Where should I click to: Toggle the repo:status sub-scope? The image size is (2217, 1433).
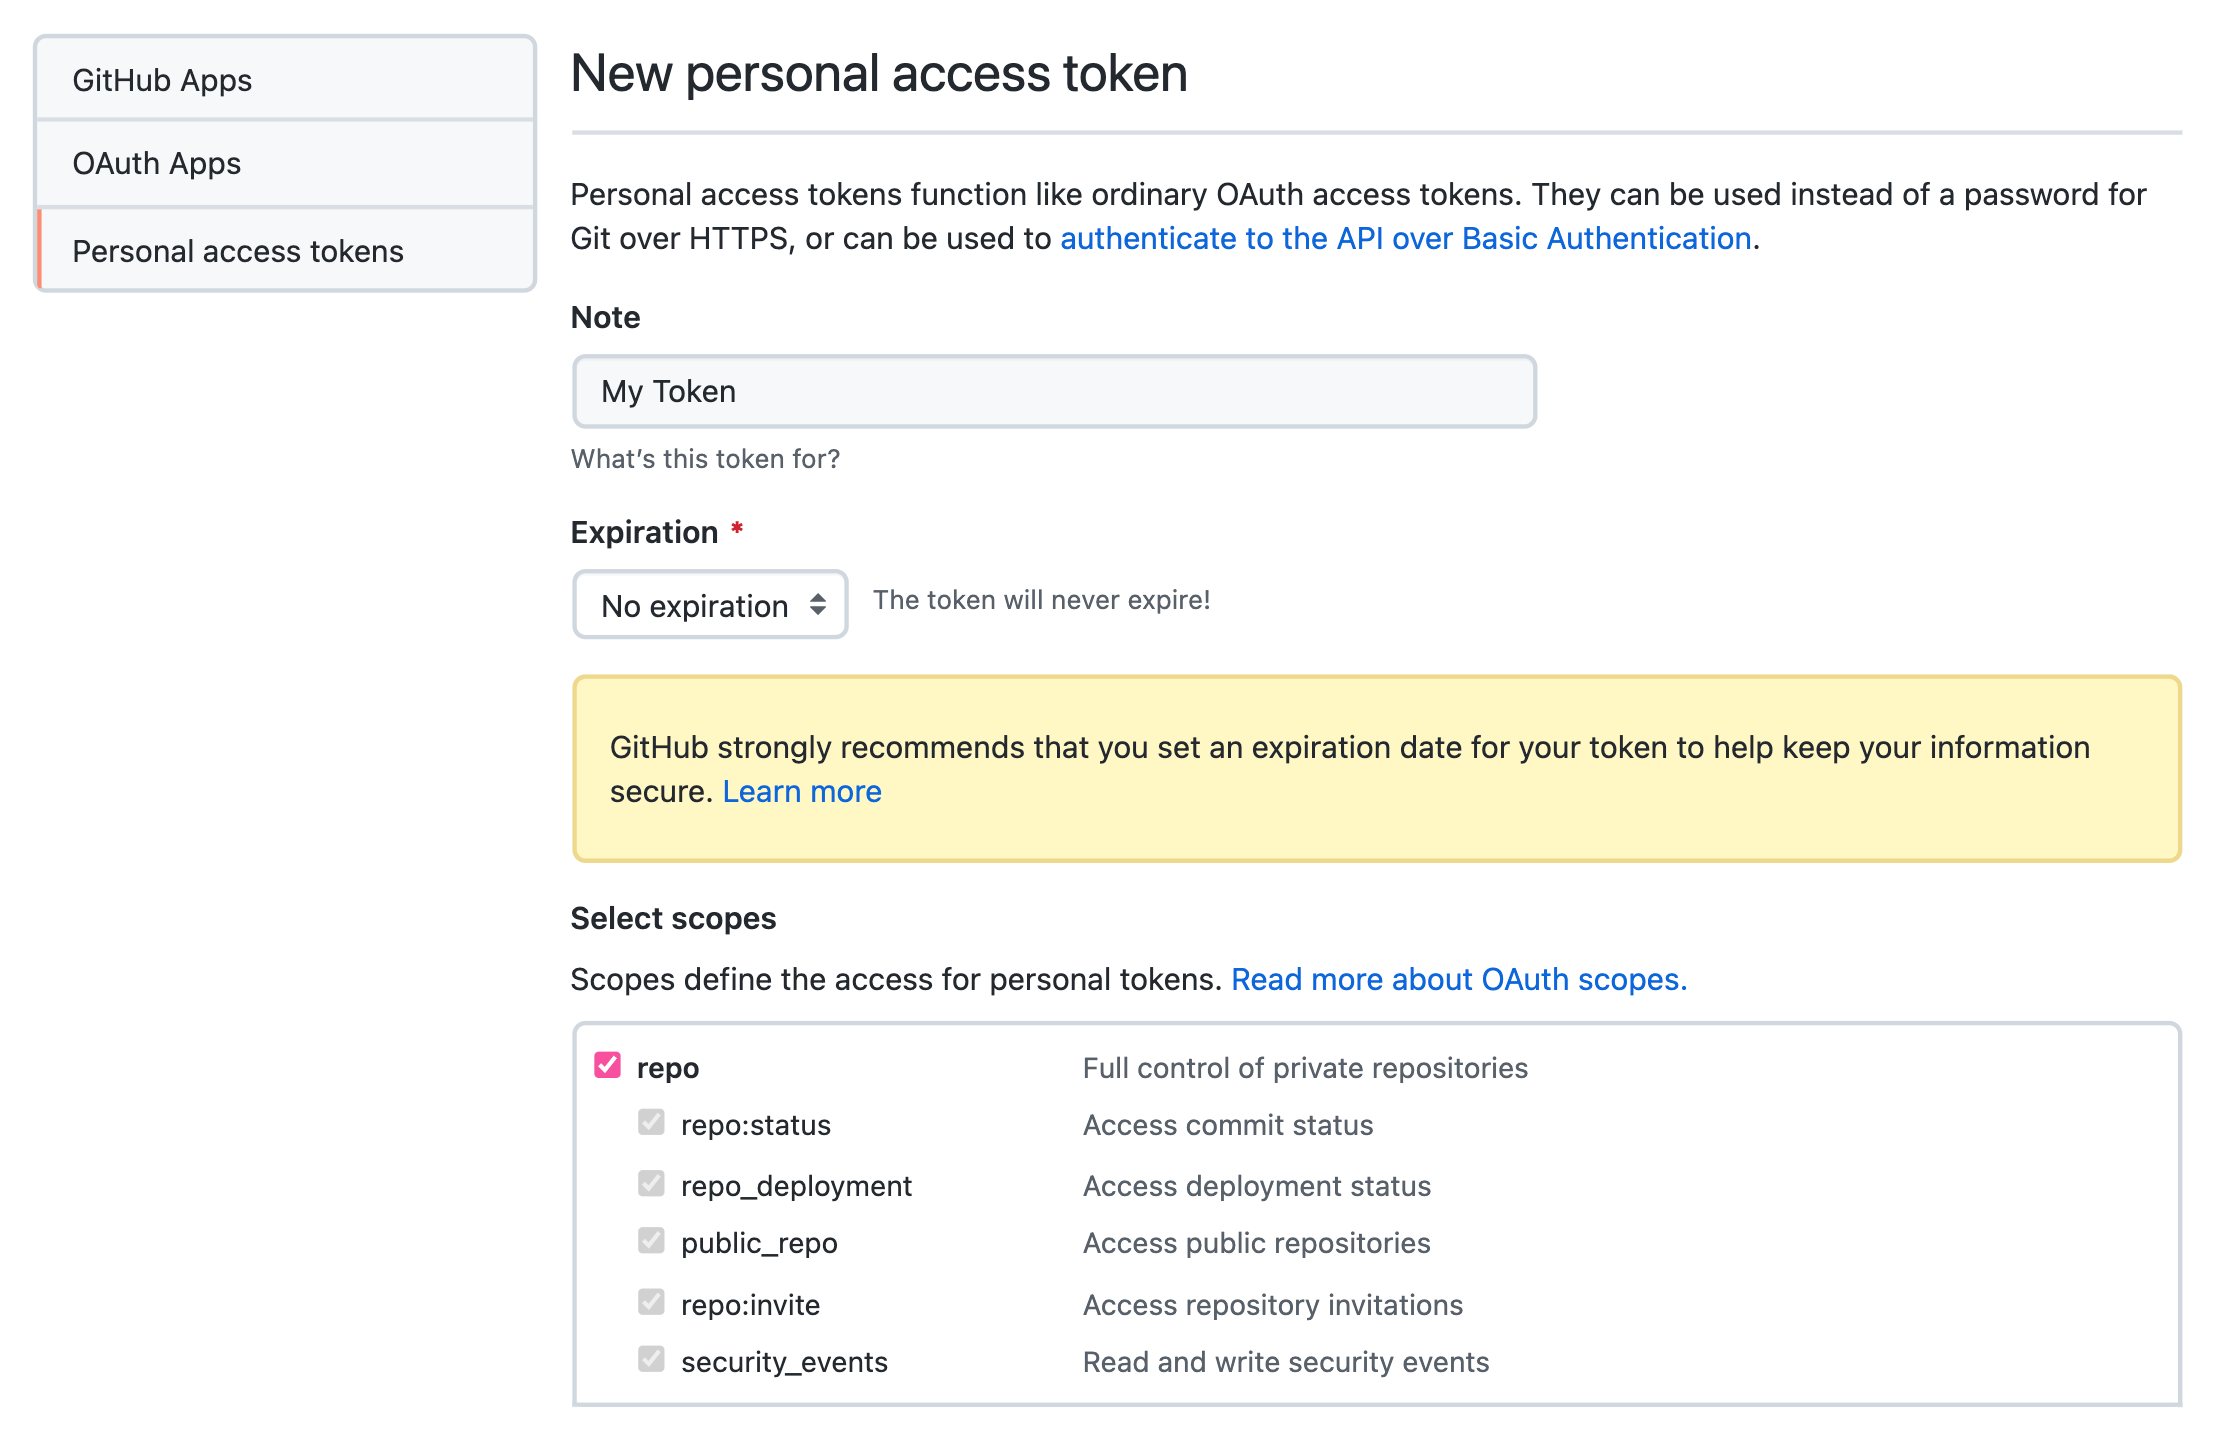point(646,1126)
